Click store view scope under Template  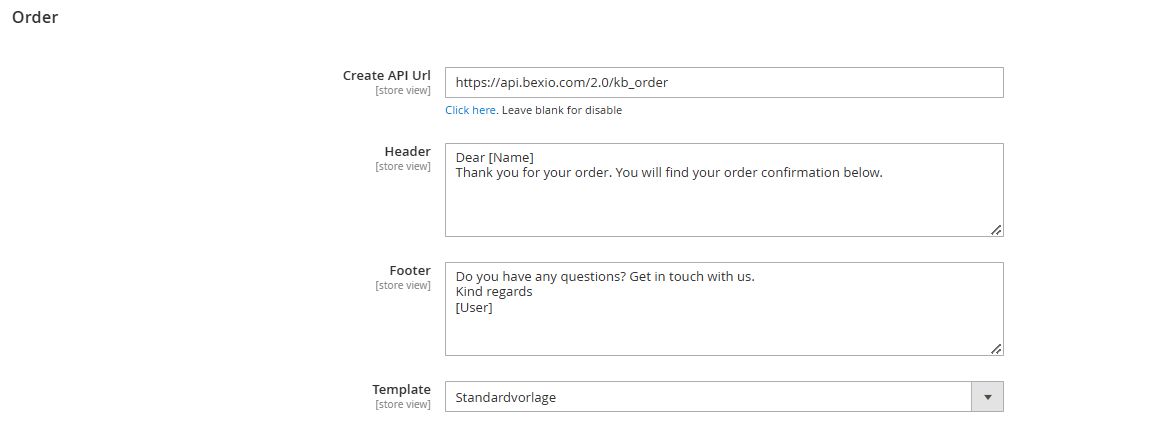403,404
